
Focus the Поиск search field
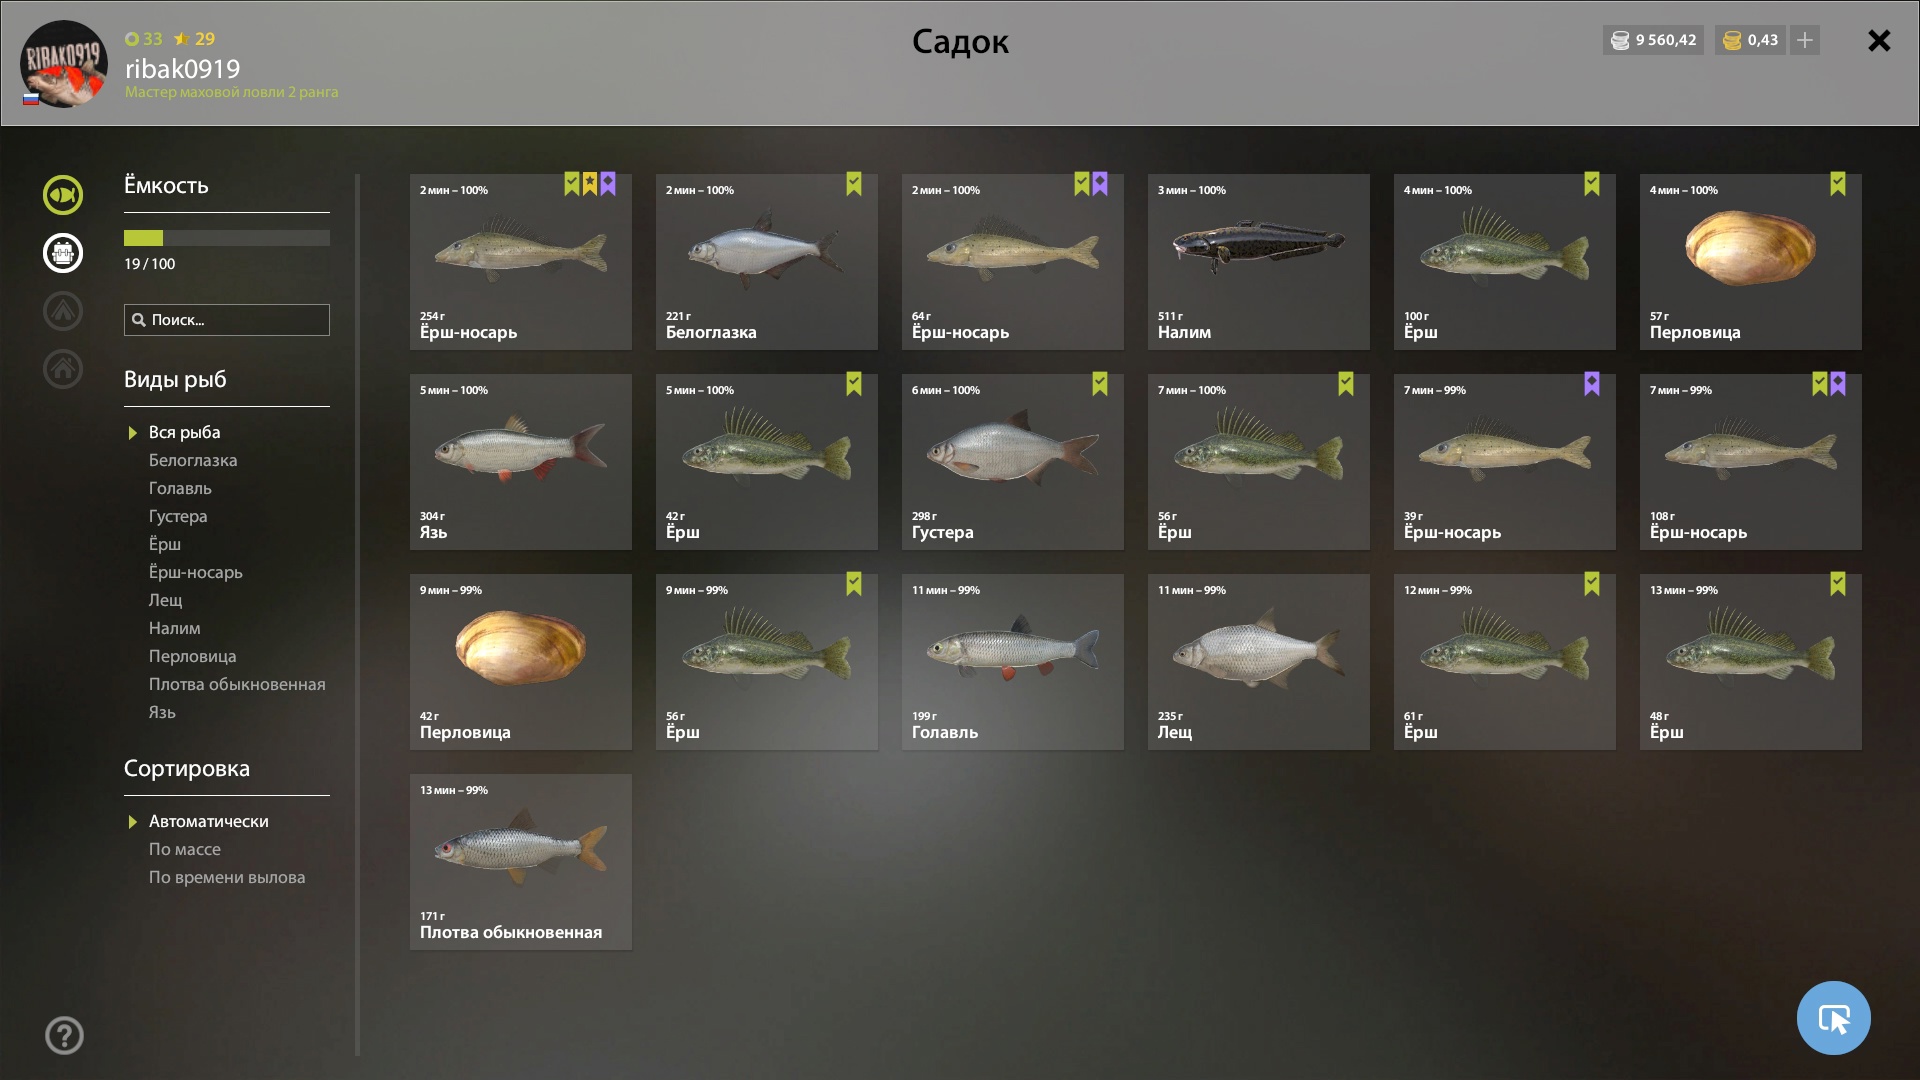(x=227, y=320)
